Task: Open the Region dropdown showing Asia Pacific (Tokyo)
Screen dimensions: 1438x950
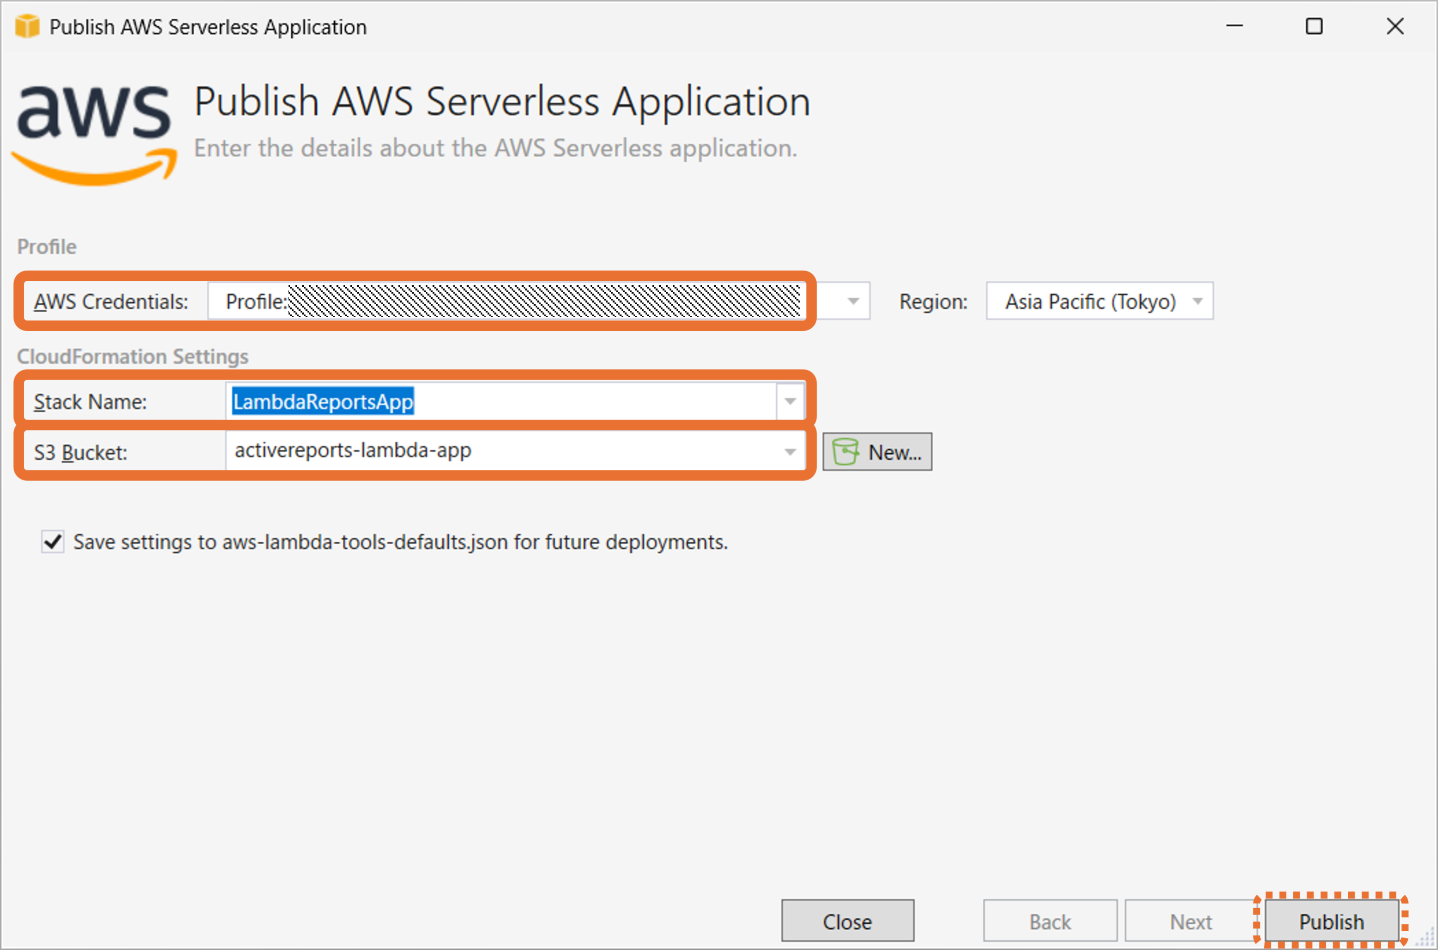Action: click(x=1099, y=301)
